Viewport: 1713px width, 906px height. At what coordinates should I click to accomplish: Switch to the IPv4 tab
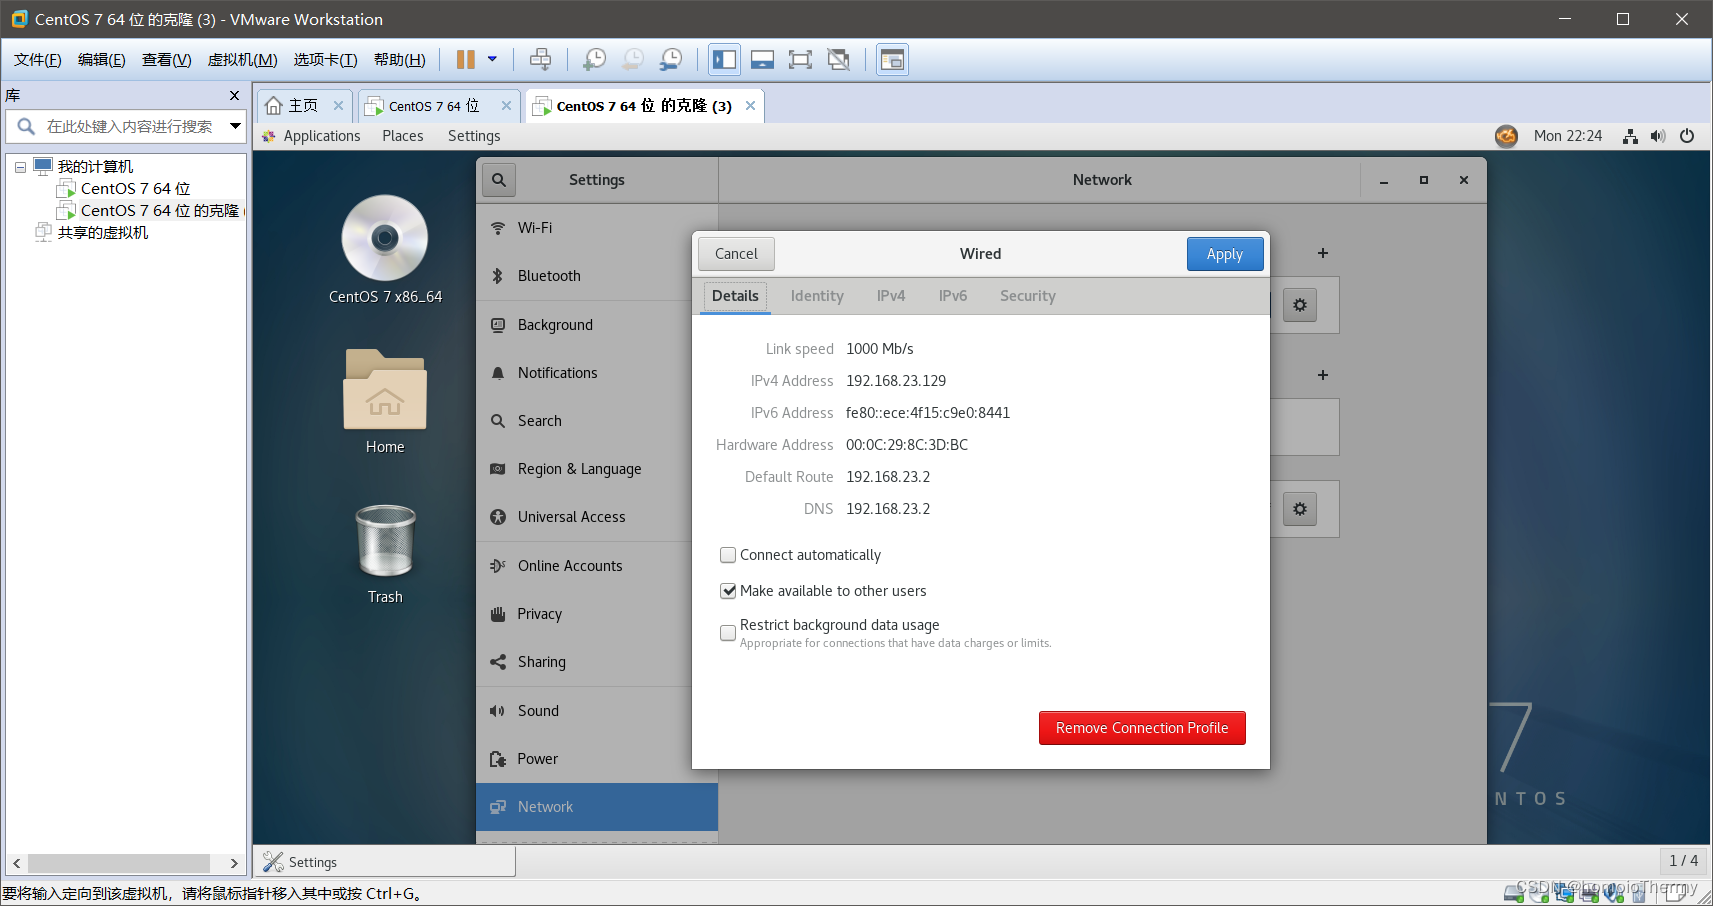pyautogui.click(x=891, y=296)
